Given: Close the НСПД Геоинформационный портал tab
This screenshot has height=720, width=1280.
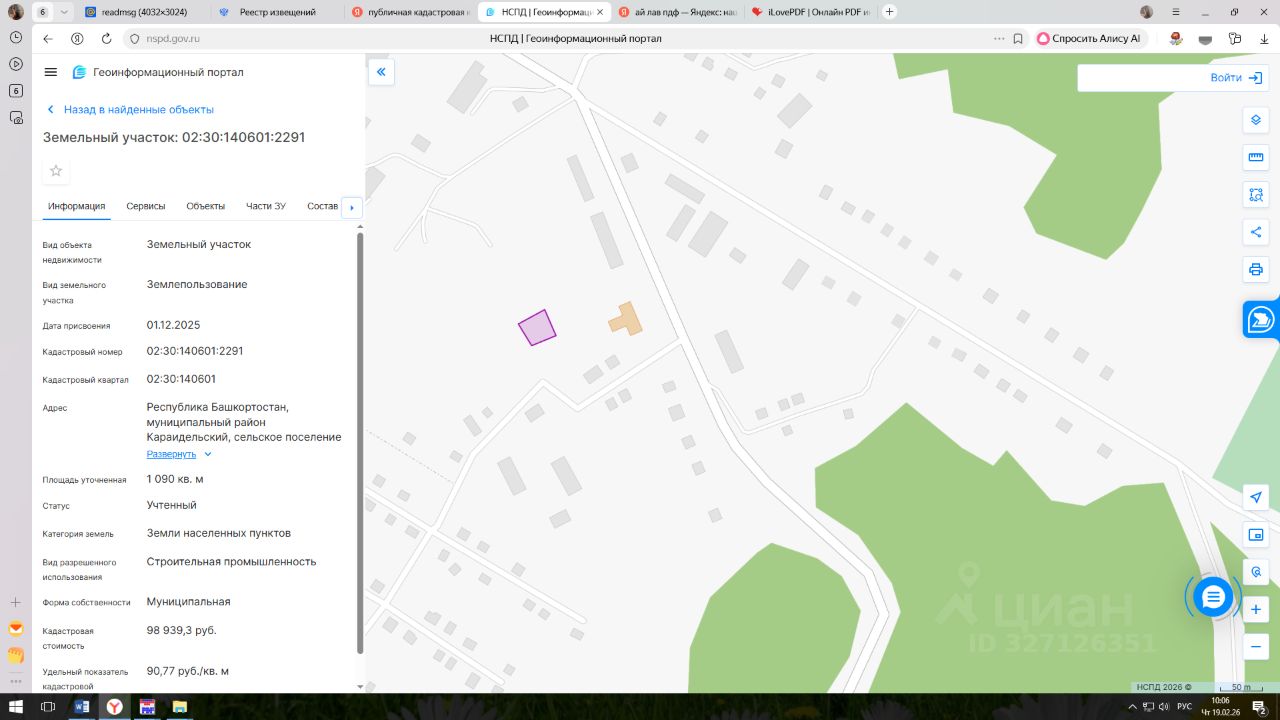Looking at the screenshot, I should [600, 12].
